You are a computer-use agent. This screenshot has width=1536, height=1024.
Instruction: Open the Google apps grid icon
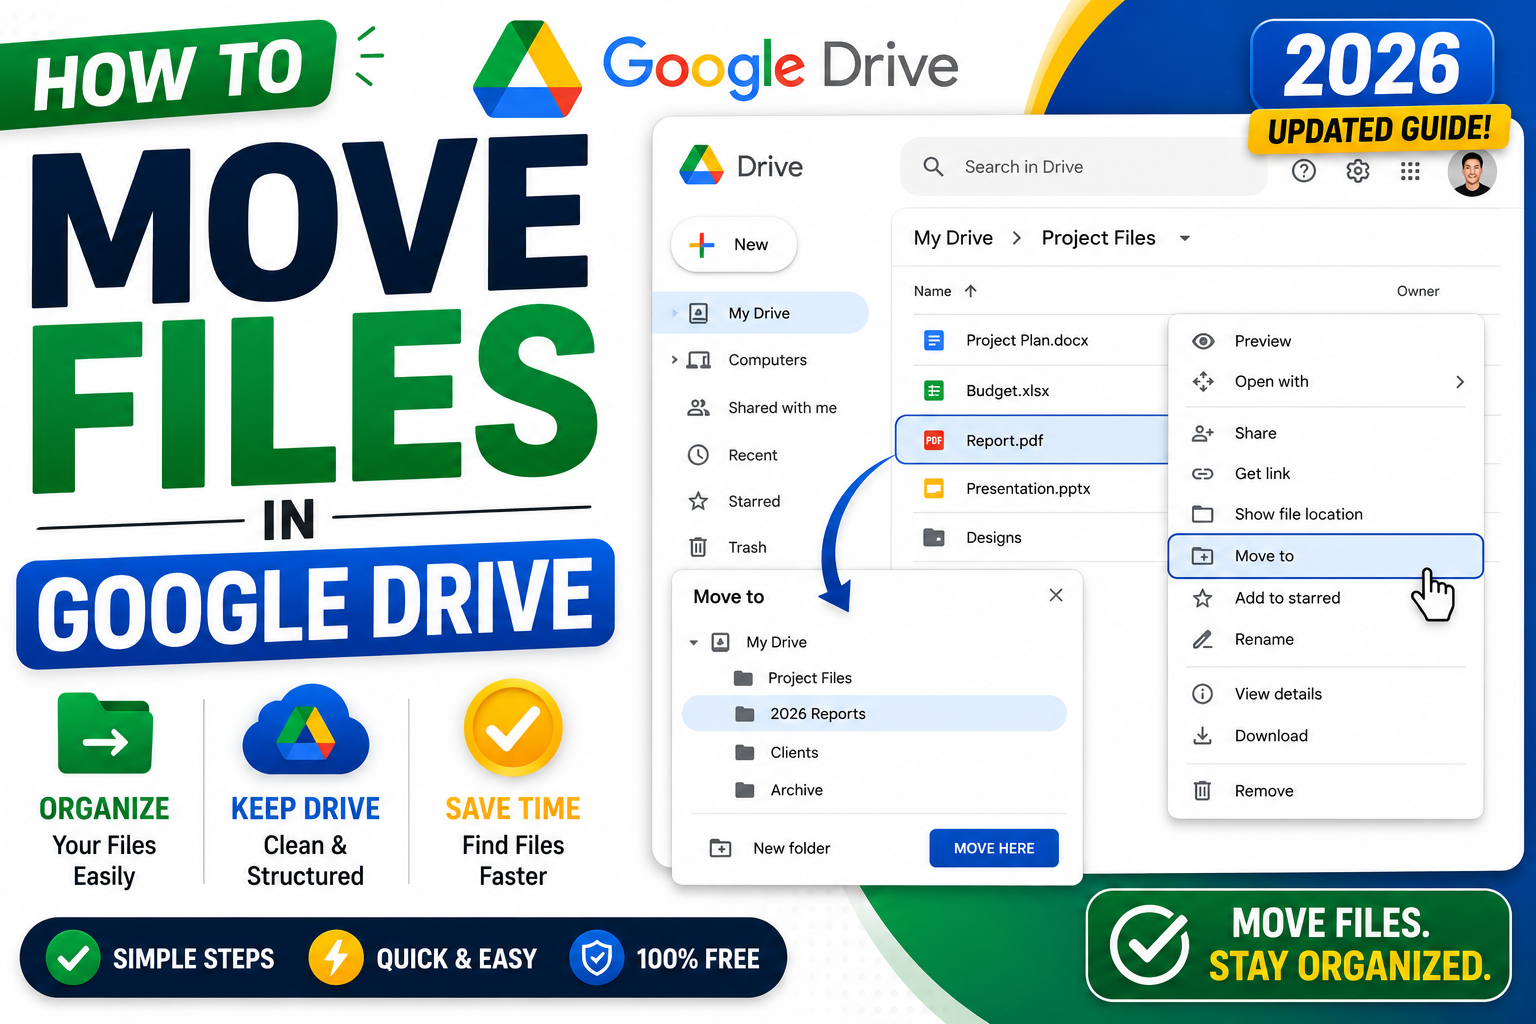click(1410, 171)
